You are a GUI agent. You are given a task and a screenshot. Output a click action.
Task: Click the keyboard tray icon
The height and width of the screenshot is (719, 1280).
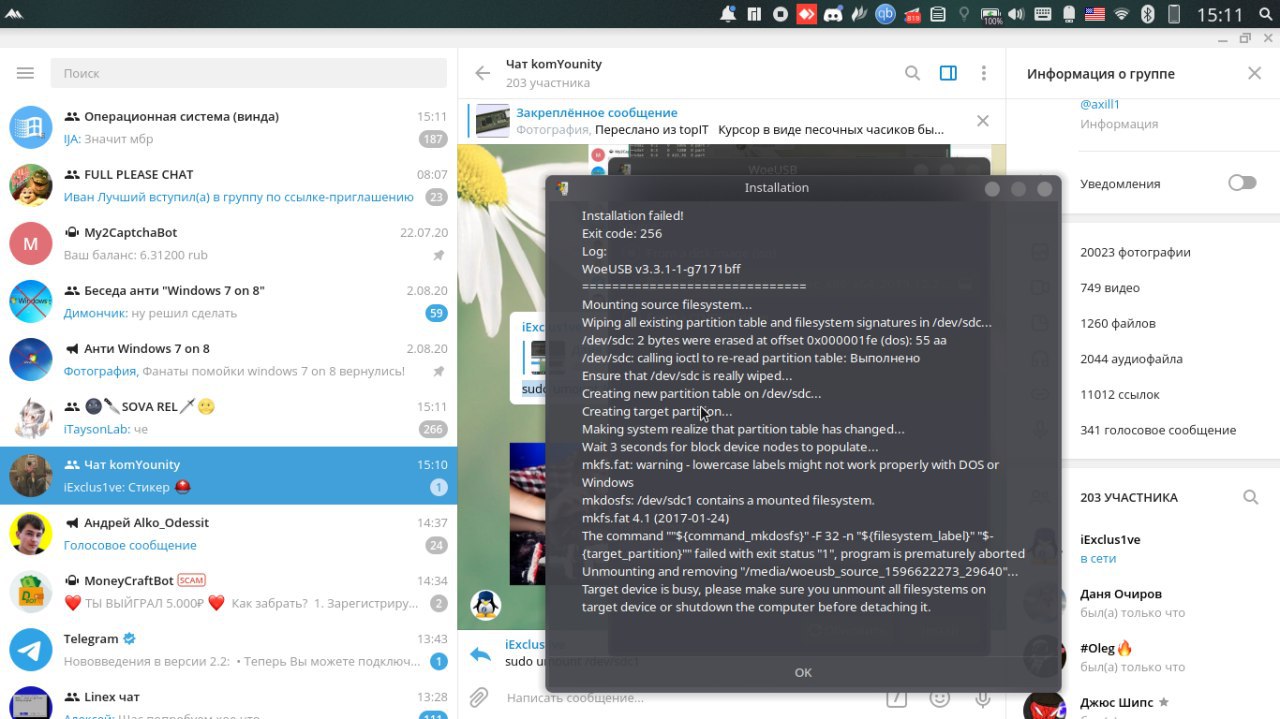(x=1043, y=14)
